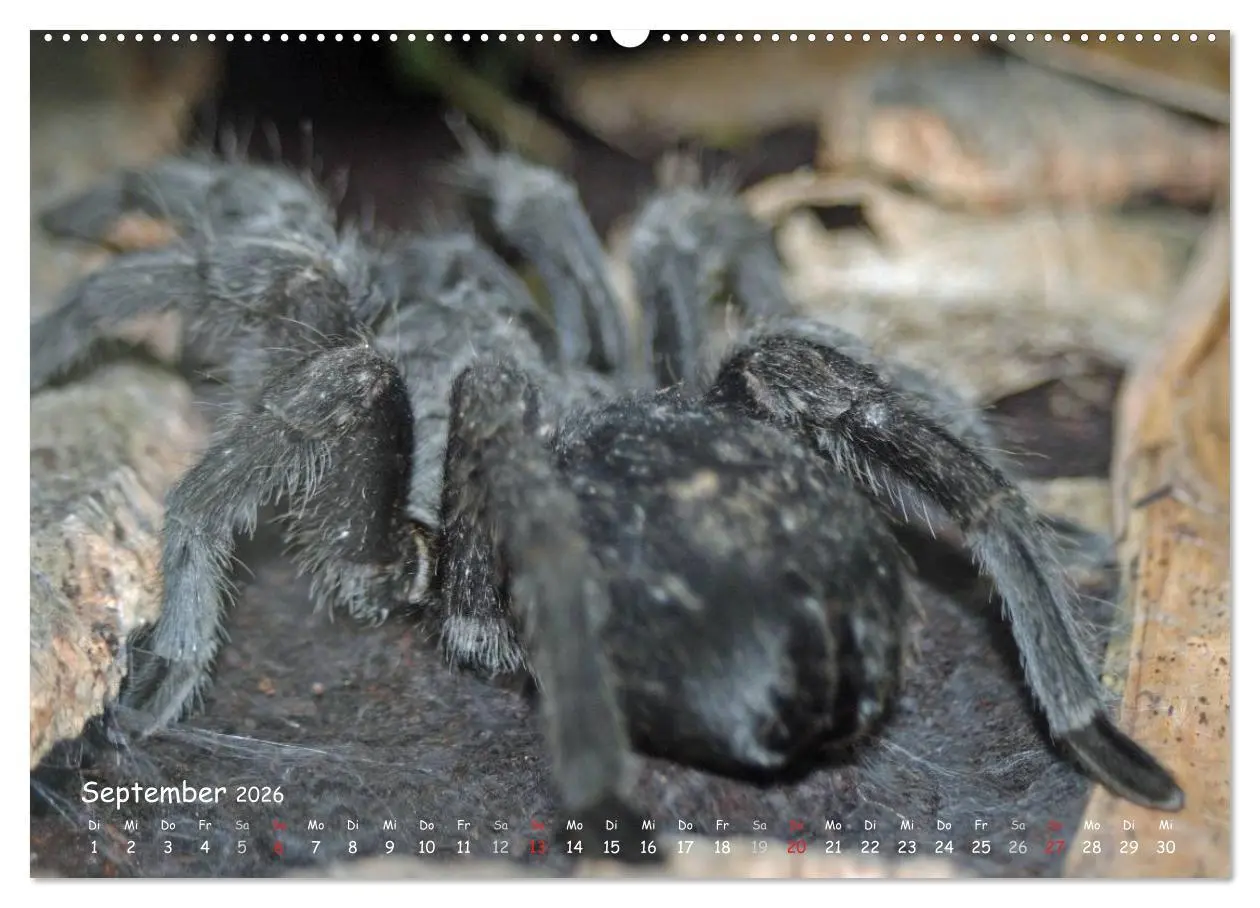The image size is (1260, 908).
Task: Select the red Sunday date 6
Action: point(279,847)
